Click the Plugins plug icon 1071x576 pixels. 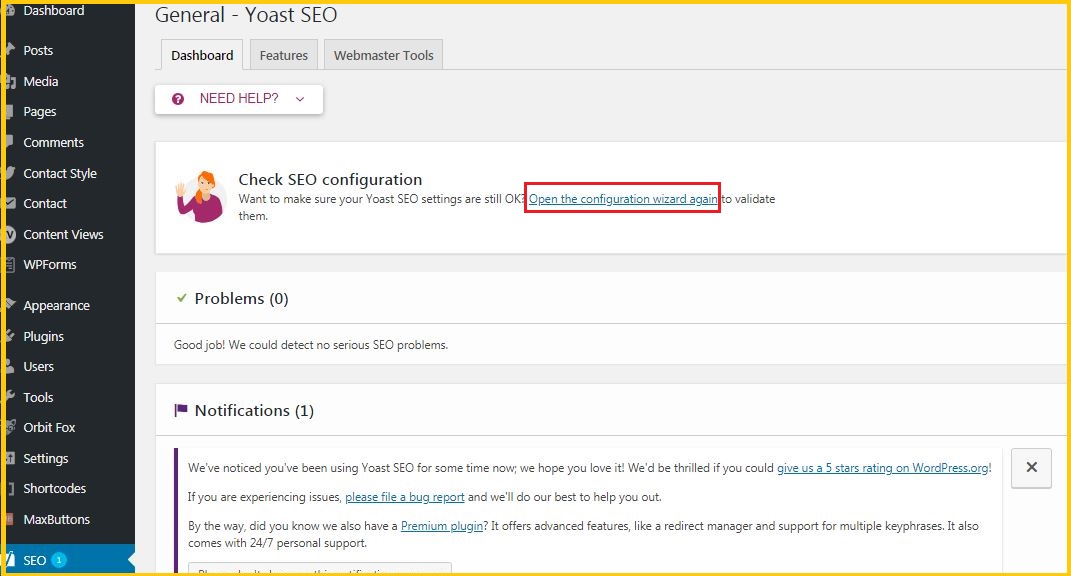pyautogui.click(x=10, y=335)
